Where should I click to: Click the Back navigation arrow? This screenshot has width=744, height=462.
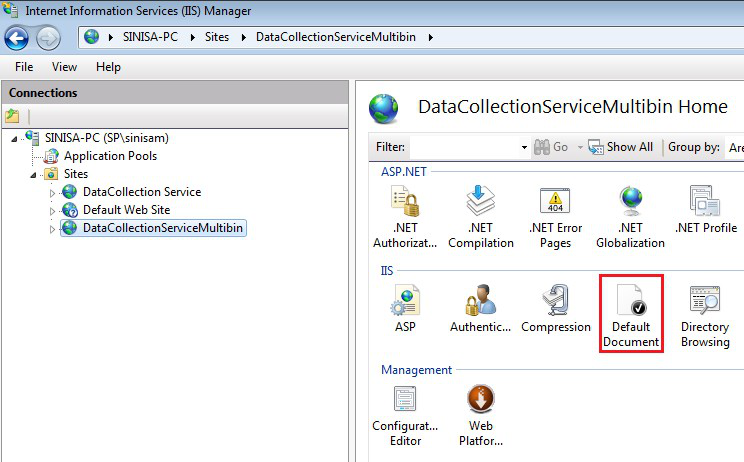(17, 38)
